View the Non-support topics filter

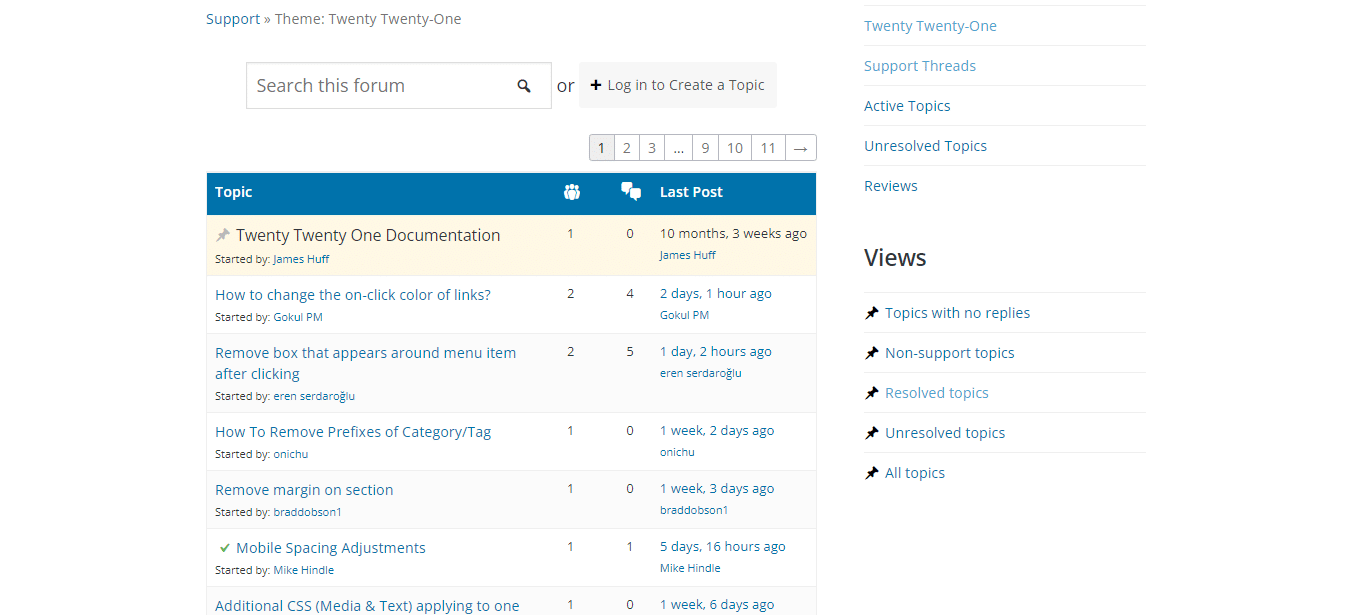[x=950, y=352]
